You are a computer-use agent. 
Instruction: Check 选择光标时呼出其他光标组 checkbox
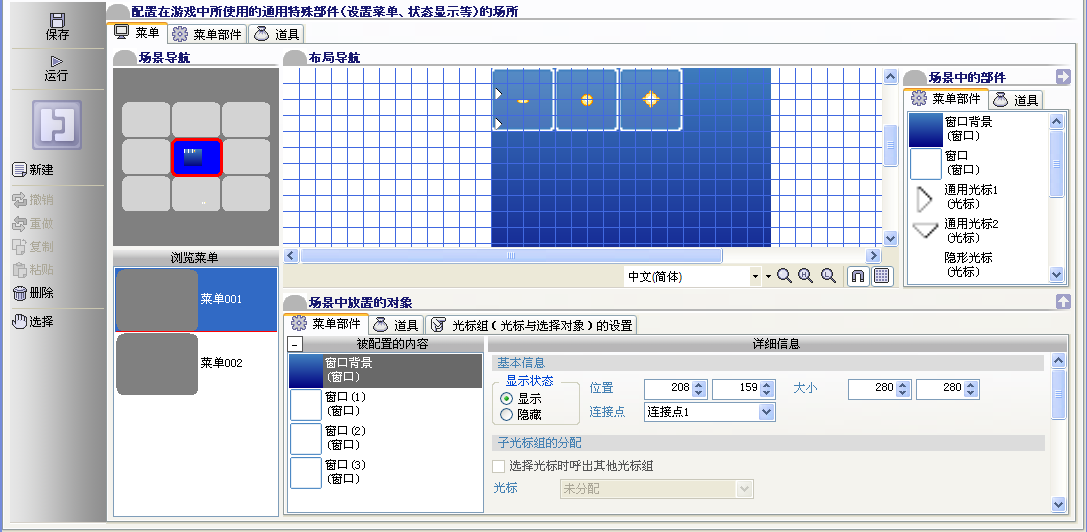498,466
